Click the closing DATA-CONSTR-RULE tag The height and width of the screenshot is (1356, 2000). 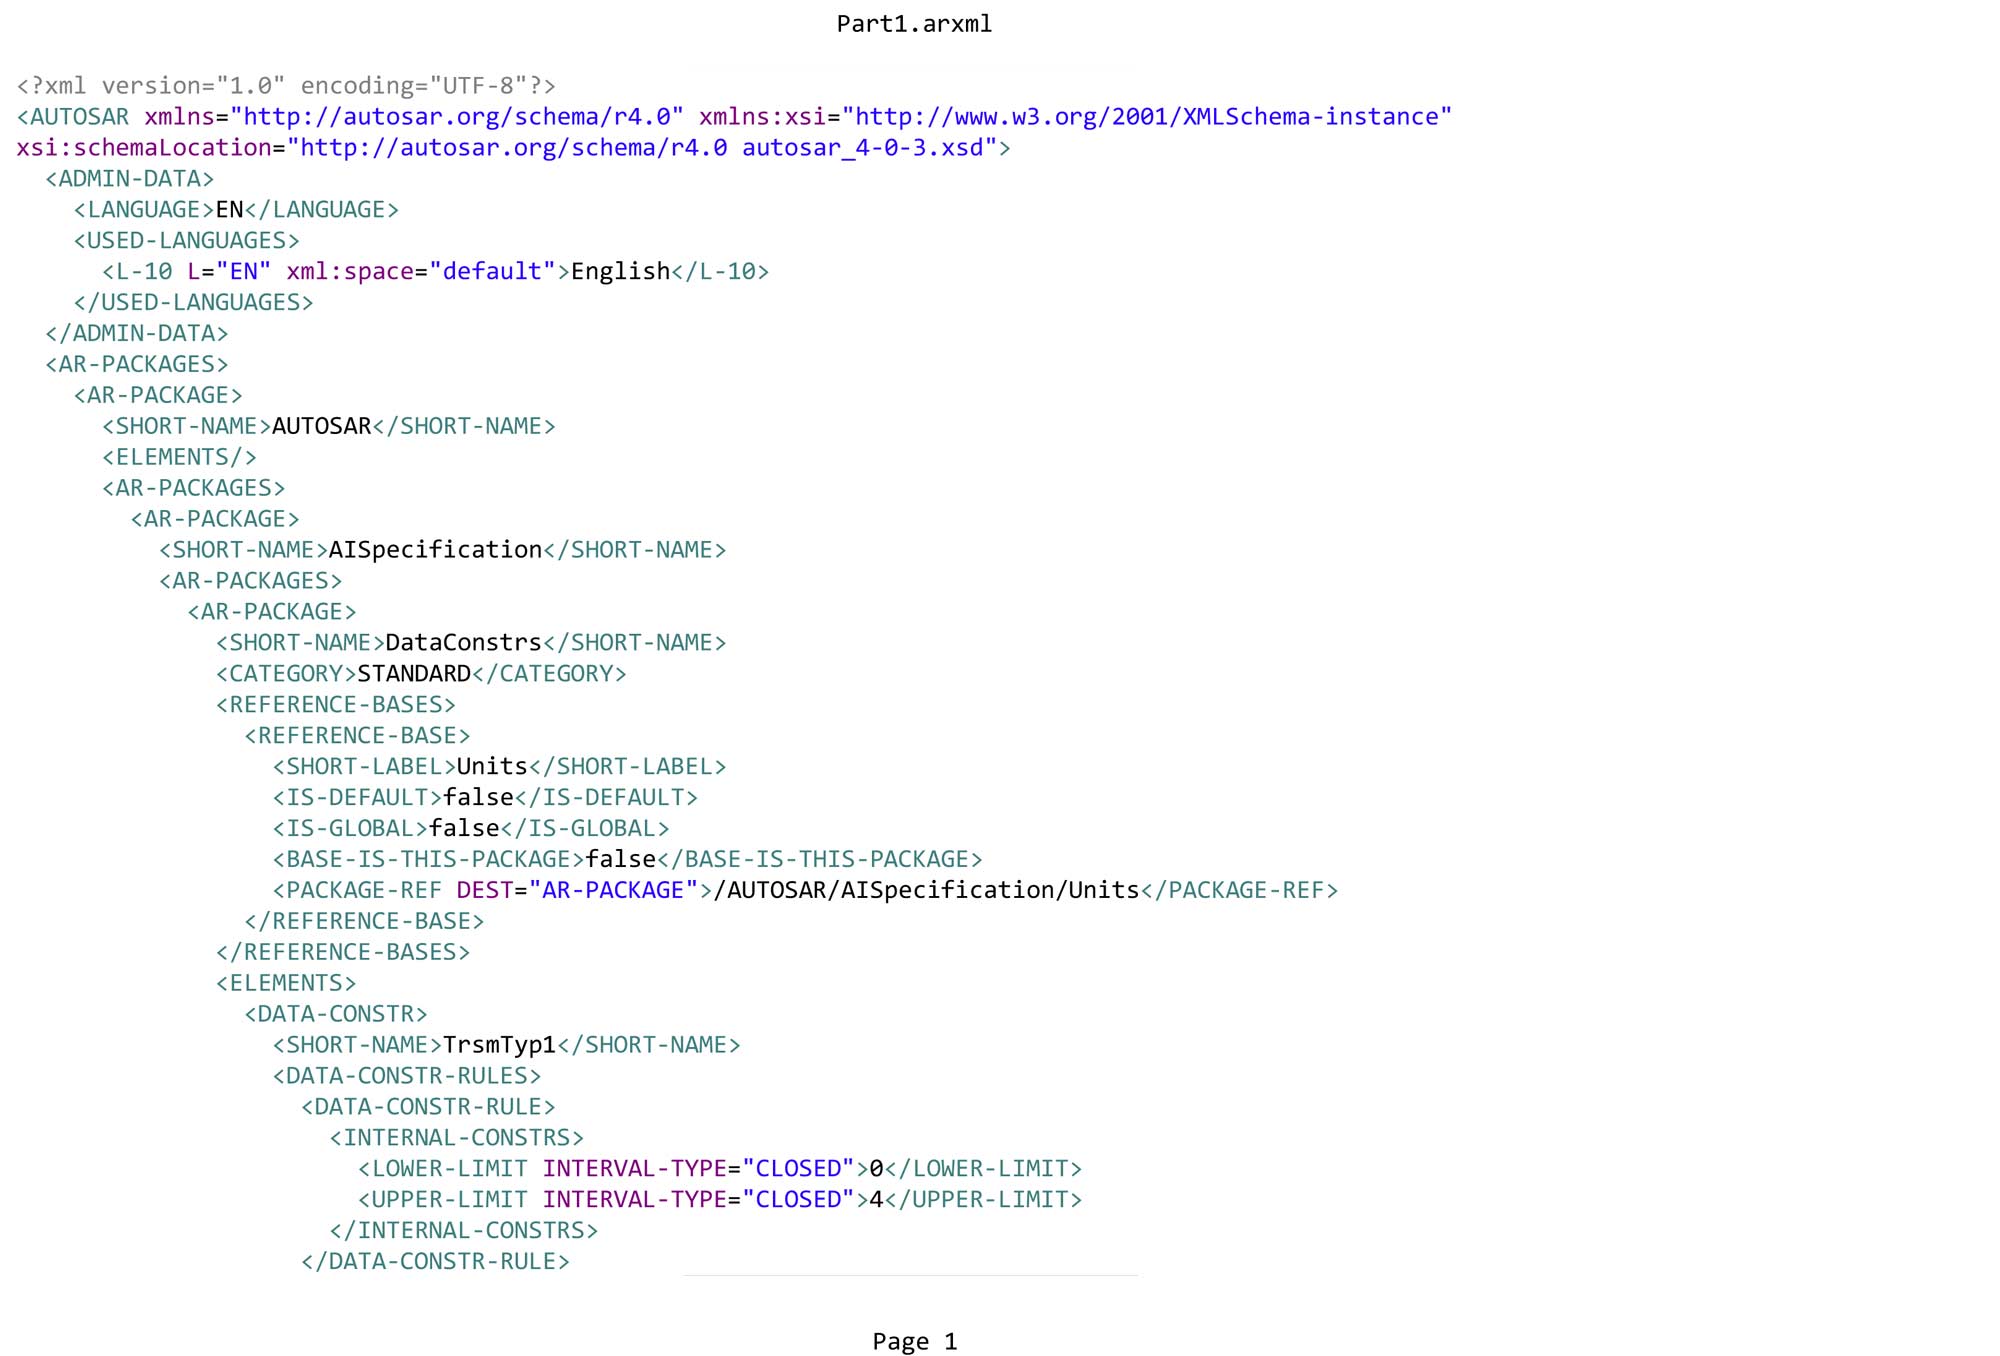436,1264
